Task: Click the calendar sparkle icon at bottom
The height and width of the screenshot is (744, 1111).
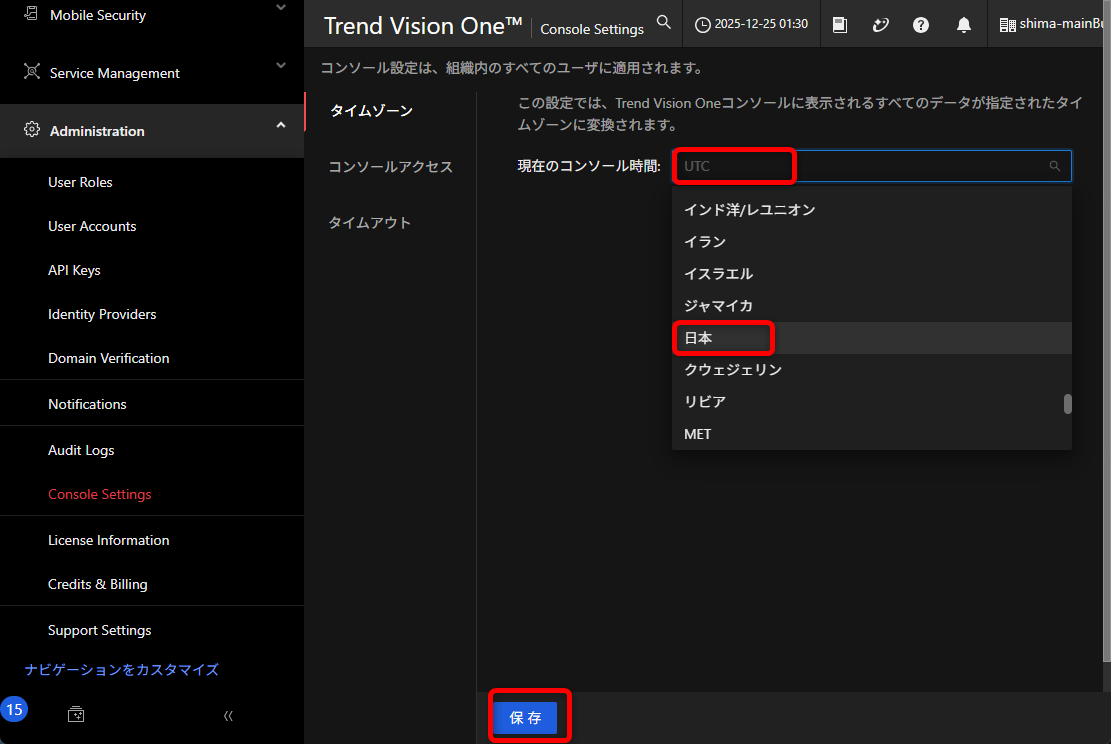Action: click(x=76, y=714)
